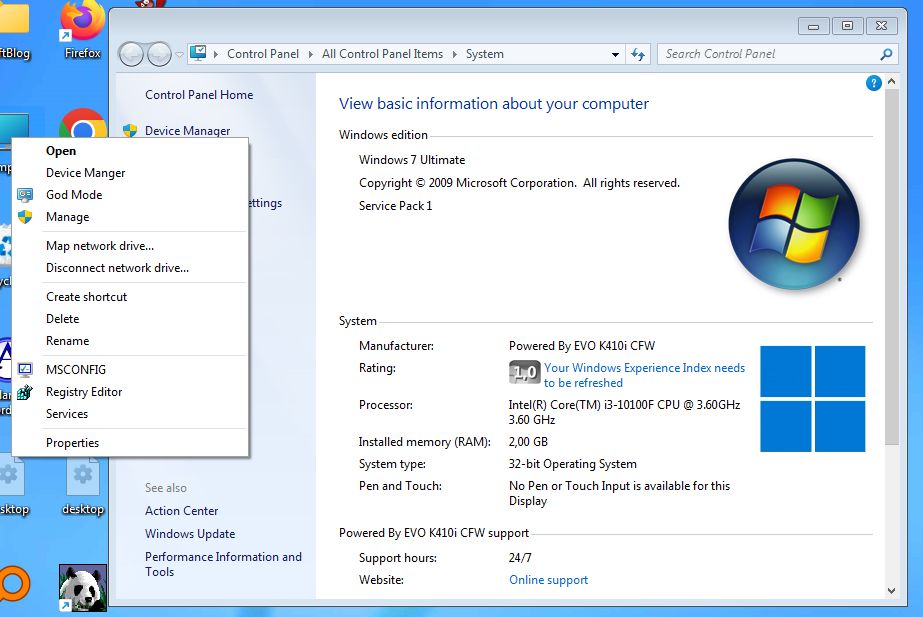Expand the arrow after Control Panel breadcrumb

pos(311,54)
